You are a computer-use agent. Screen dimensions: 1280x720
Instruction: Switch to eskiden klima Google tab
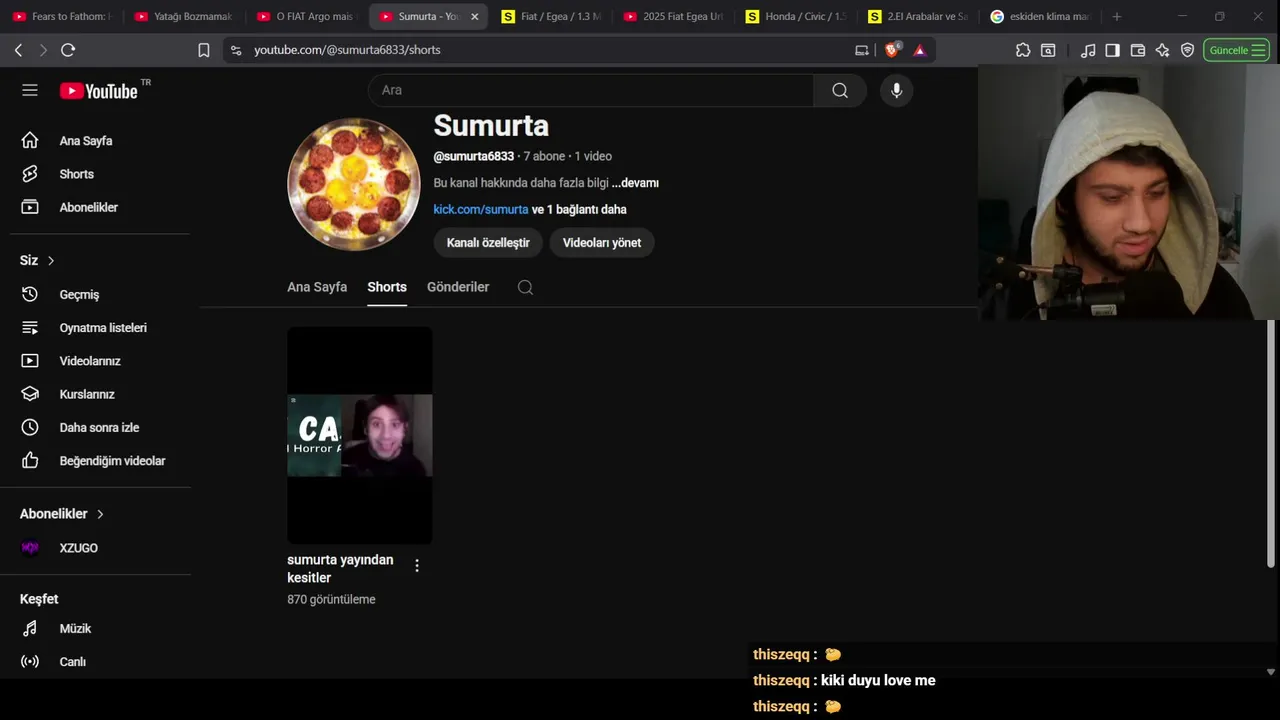(x=1040, y=17)
